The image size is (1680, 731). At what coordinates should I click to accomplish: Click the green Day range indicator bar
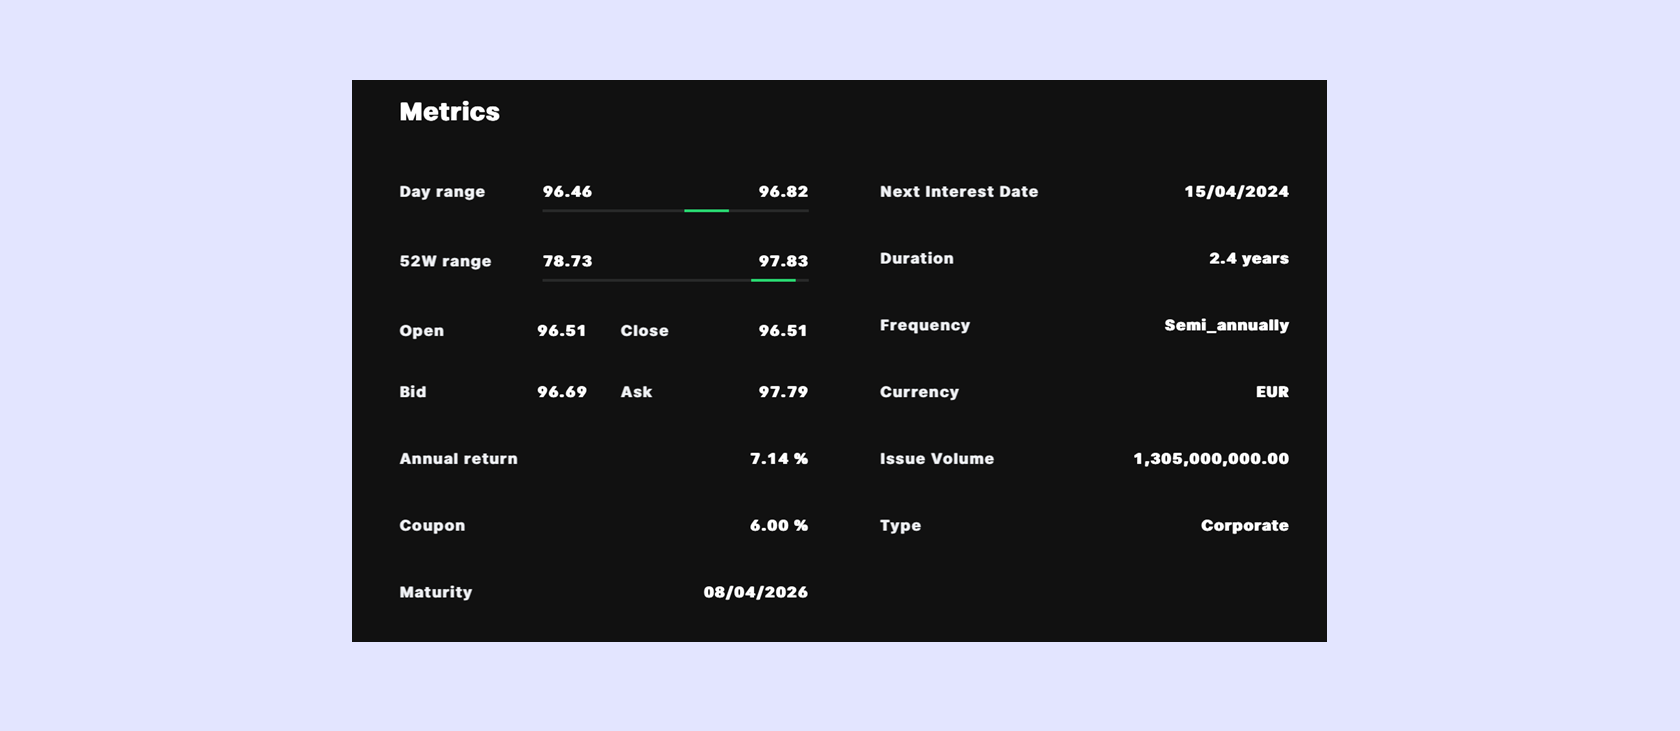[706, 211]
